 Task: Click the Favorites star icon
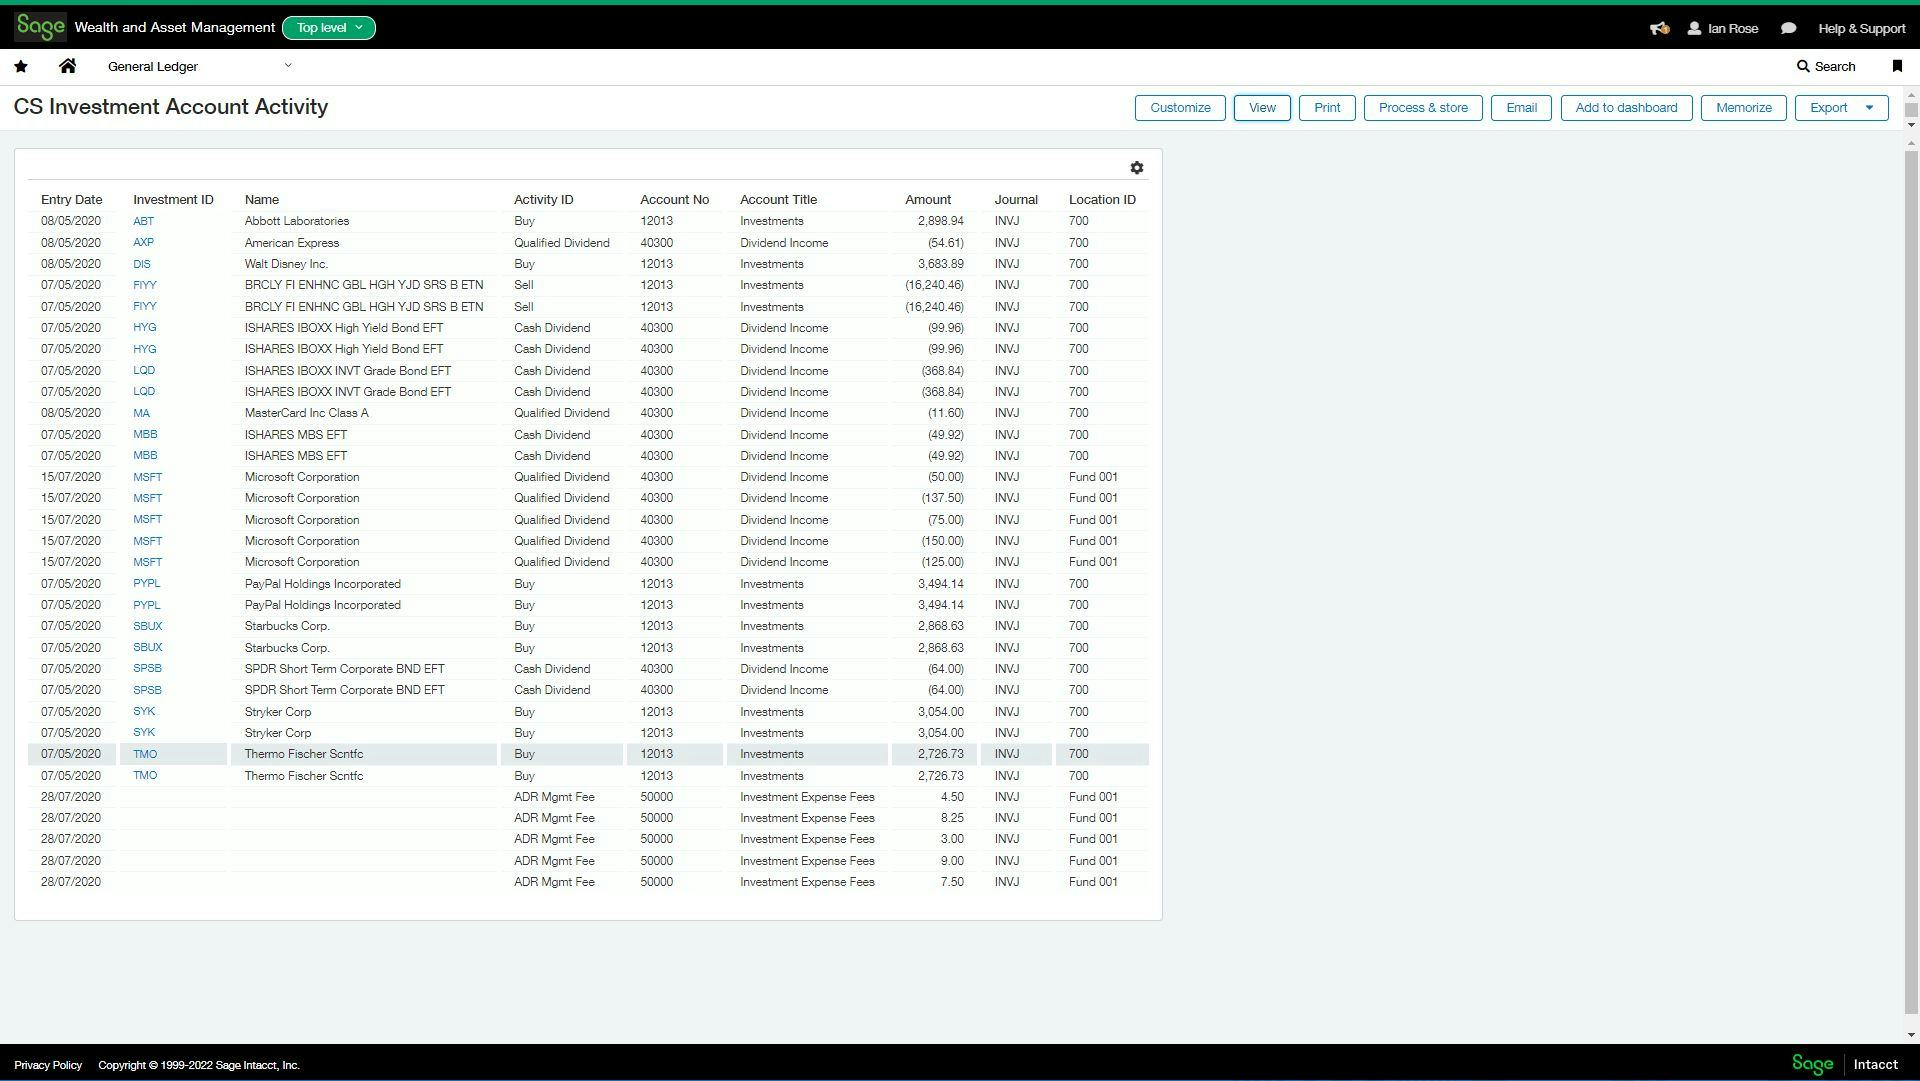(x=21, y=66)
